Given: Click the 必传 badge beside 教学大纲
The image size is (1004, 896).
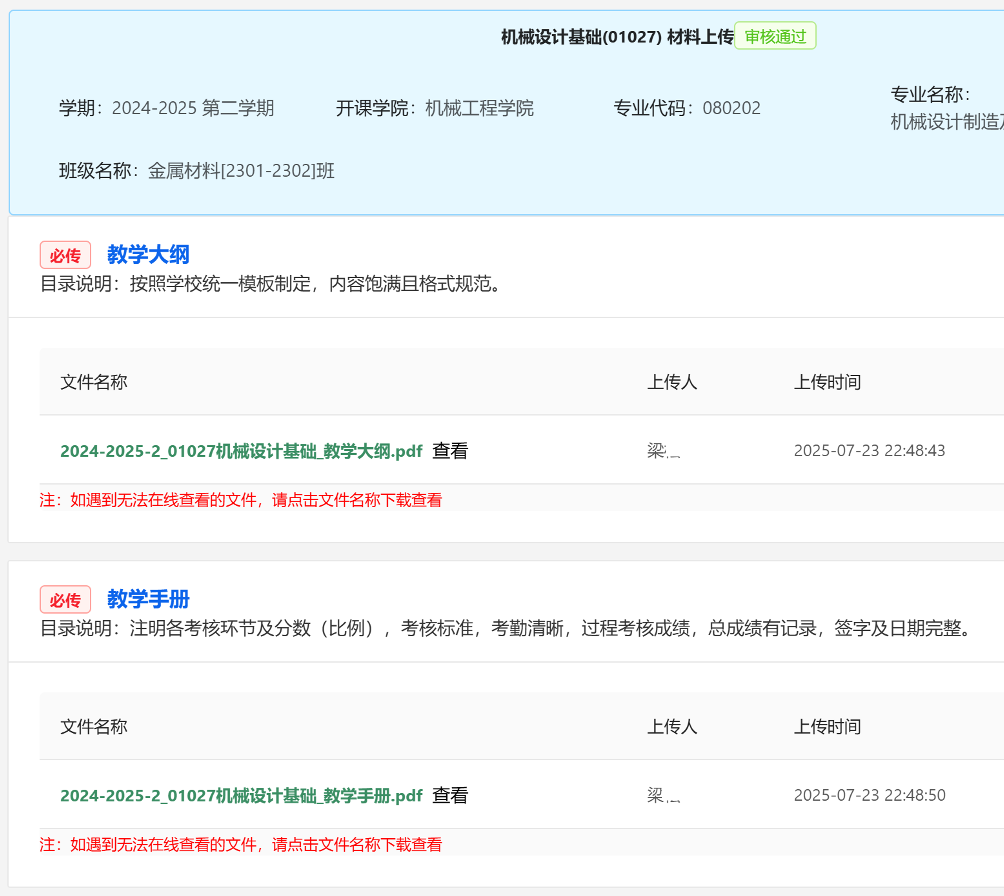Looking at the screenshot, I should pos(65,255).
